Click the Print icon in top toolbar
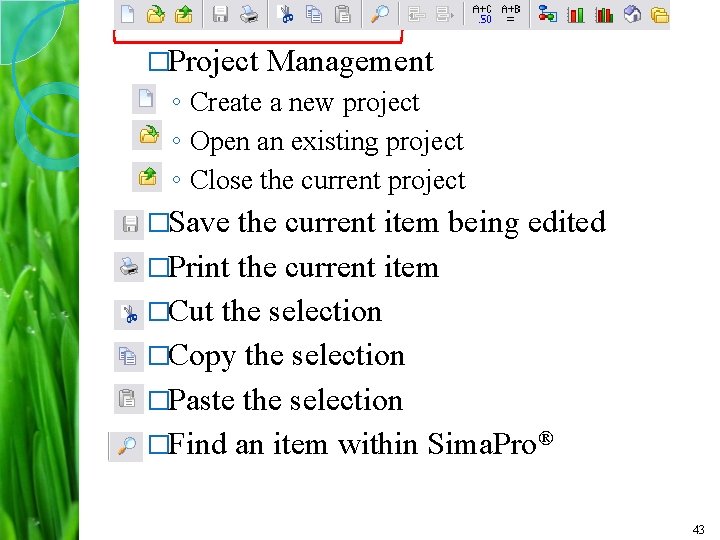Image resolution: width=720 pixels, height=540 pixels. click(249, 14)
